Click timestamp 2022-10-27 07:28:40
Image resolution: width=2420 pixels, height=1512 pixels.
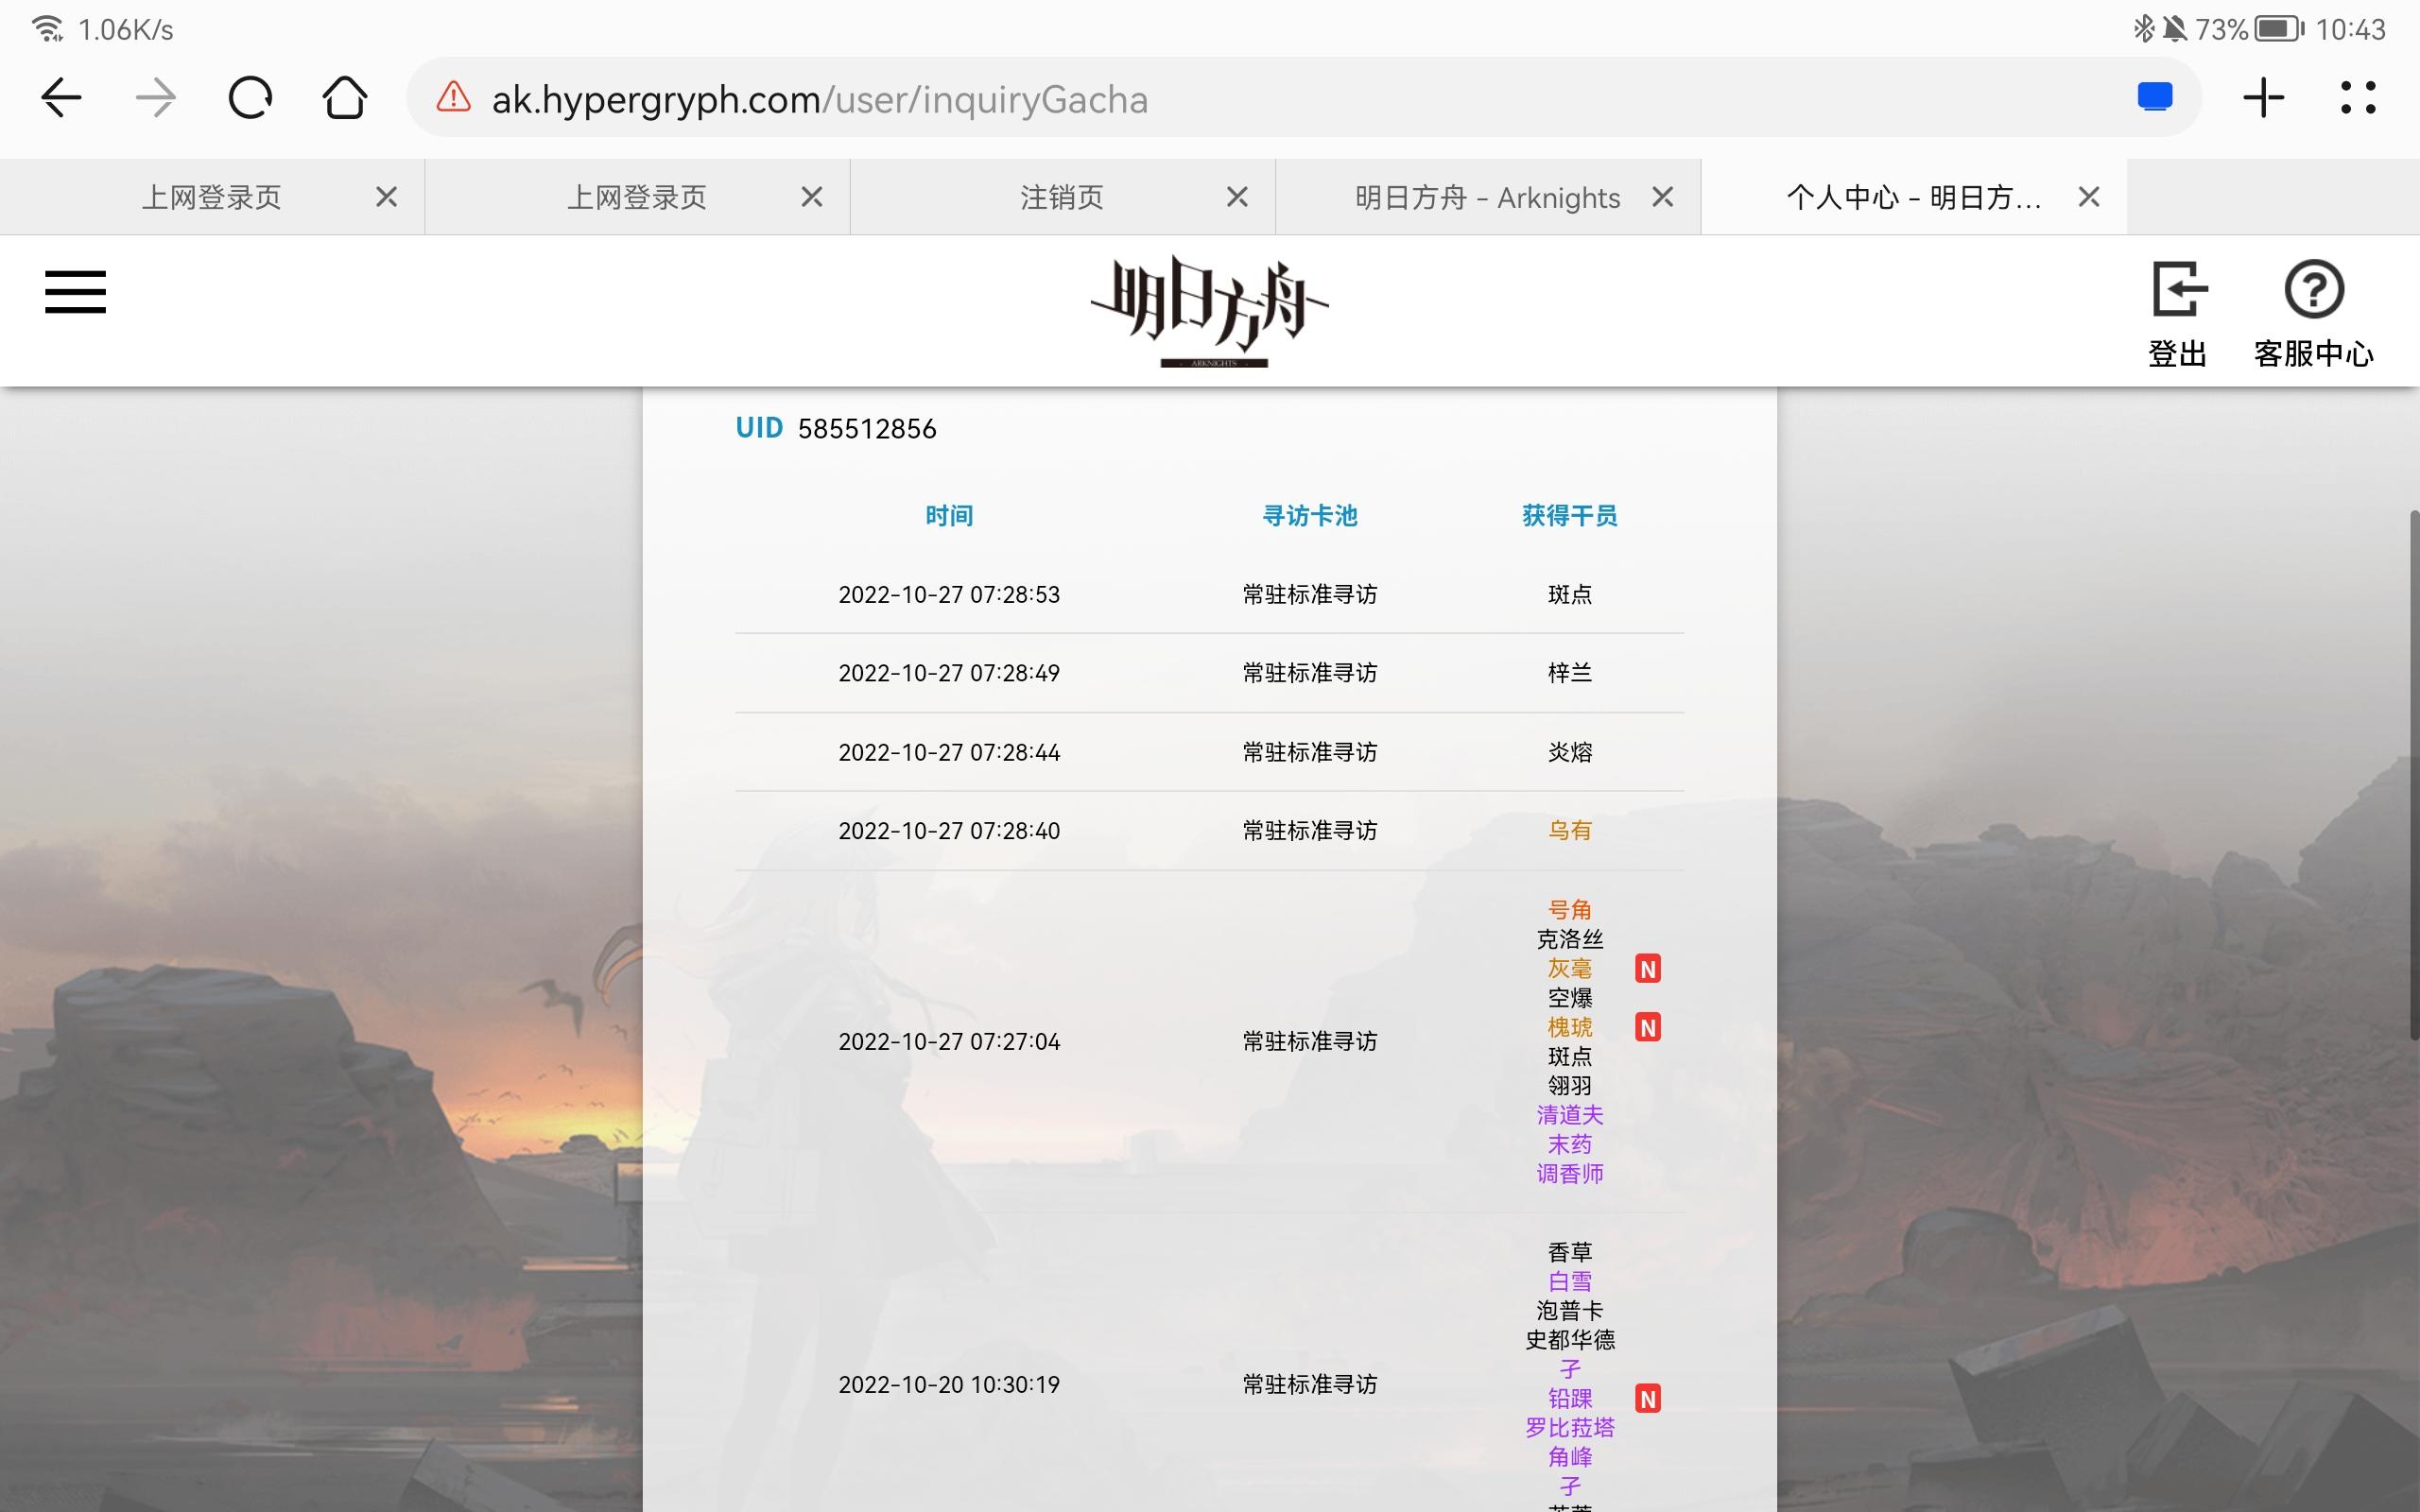pos(949,831)
